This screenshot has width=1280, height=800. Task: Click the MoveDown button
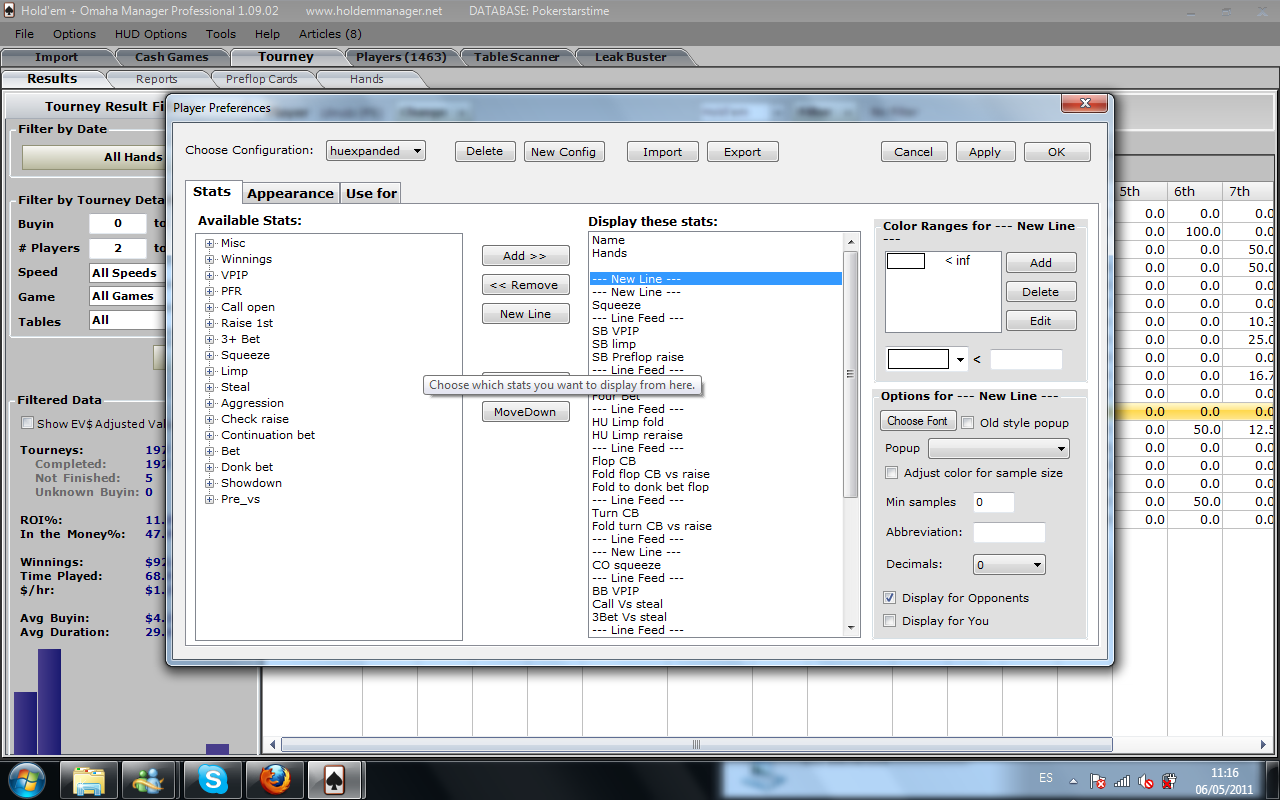526,412
